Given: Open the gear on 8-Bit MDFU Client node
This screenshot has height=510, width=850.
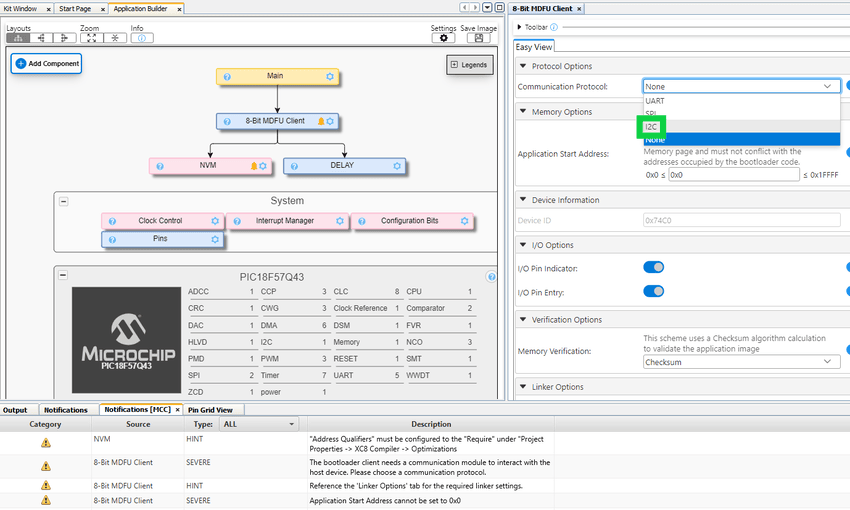Looking at the screenshot, I should 330,121.
